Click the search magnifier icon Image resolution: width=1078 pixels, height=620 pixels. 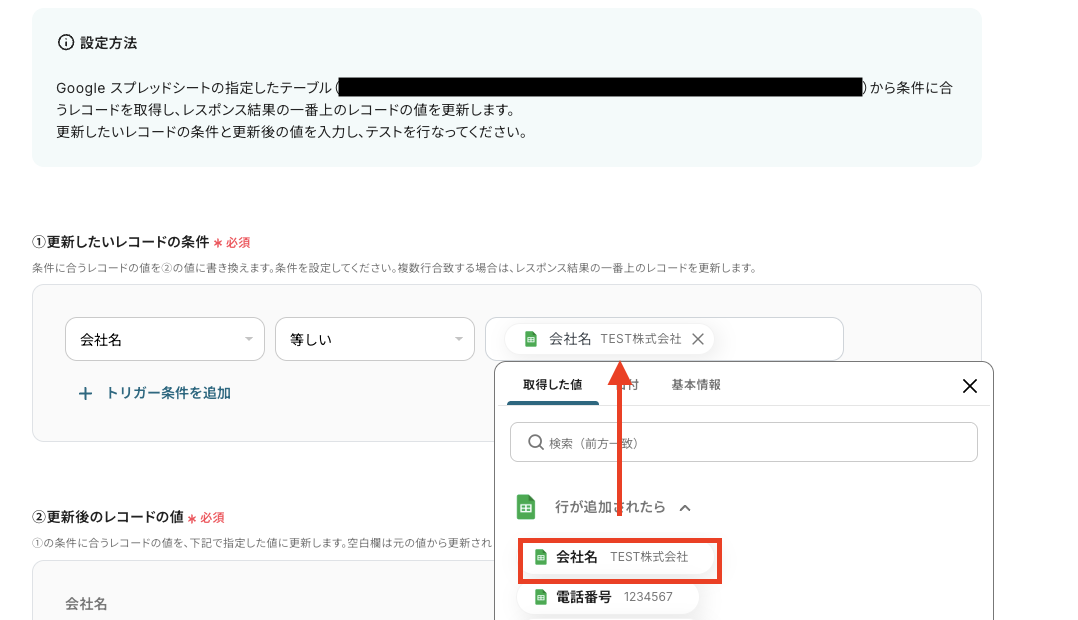pyautogui.click(x=536, y=442)
